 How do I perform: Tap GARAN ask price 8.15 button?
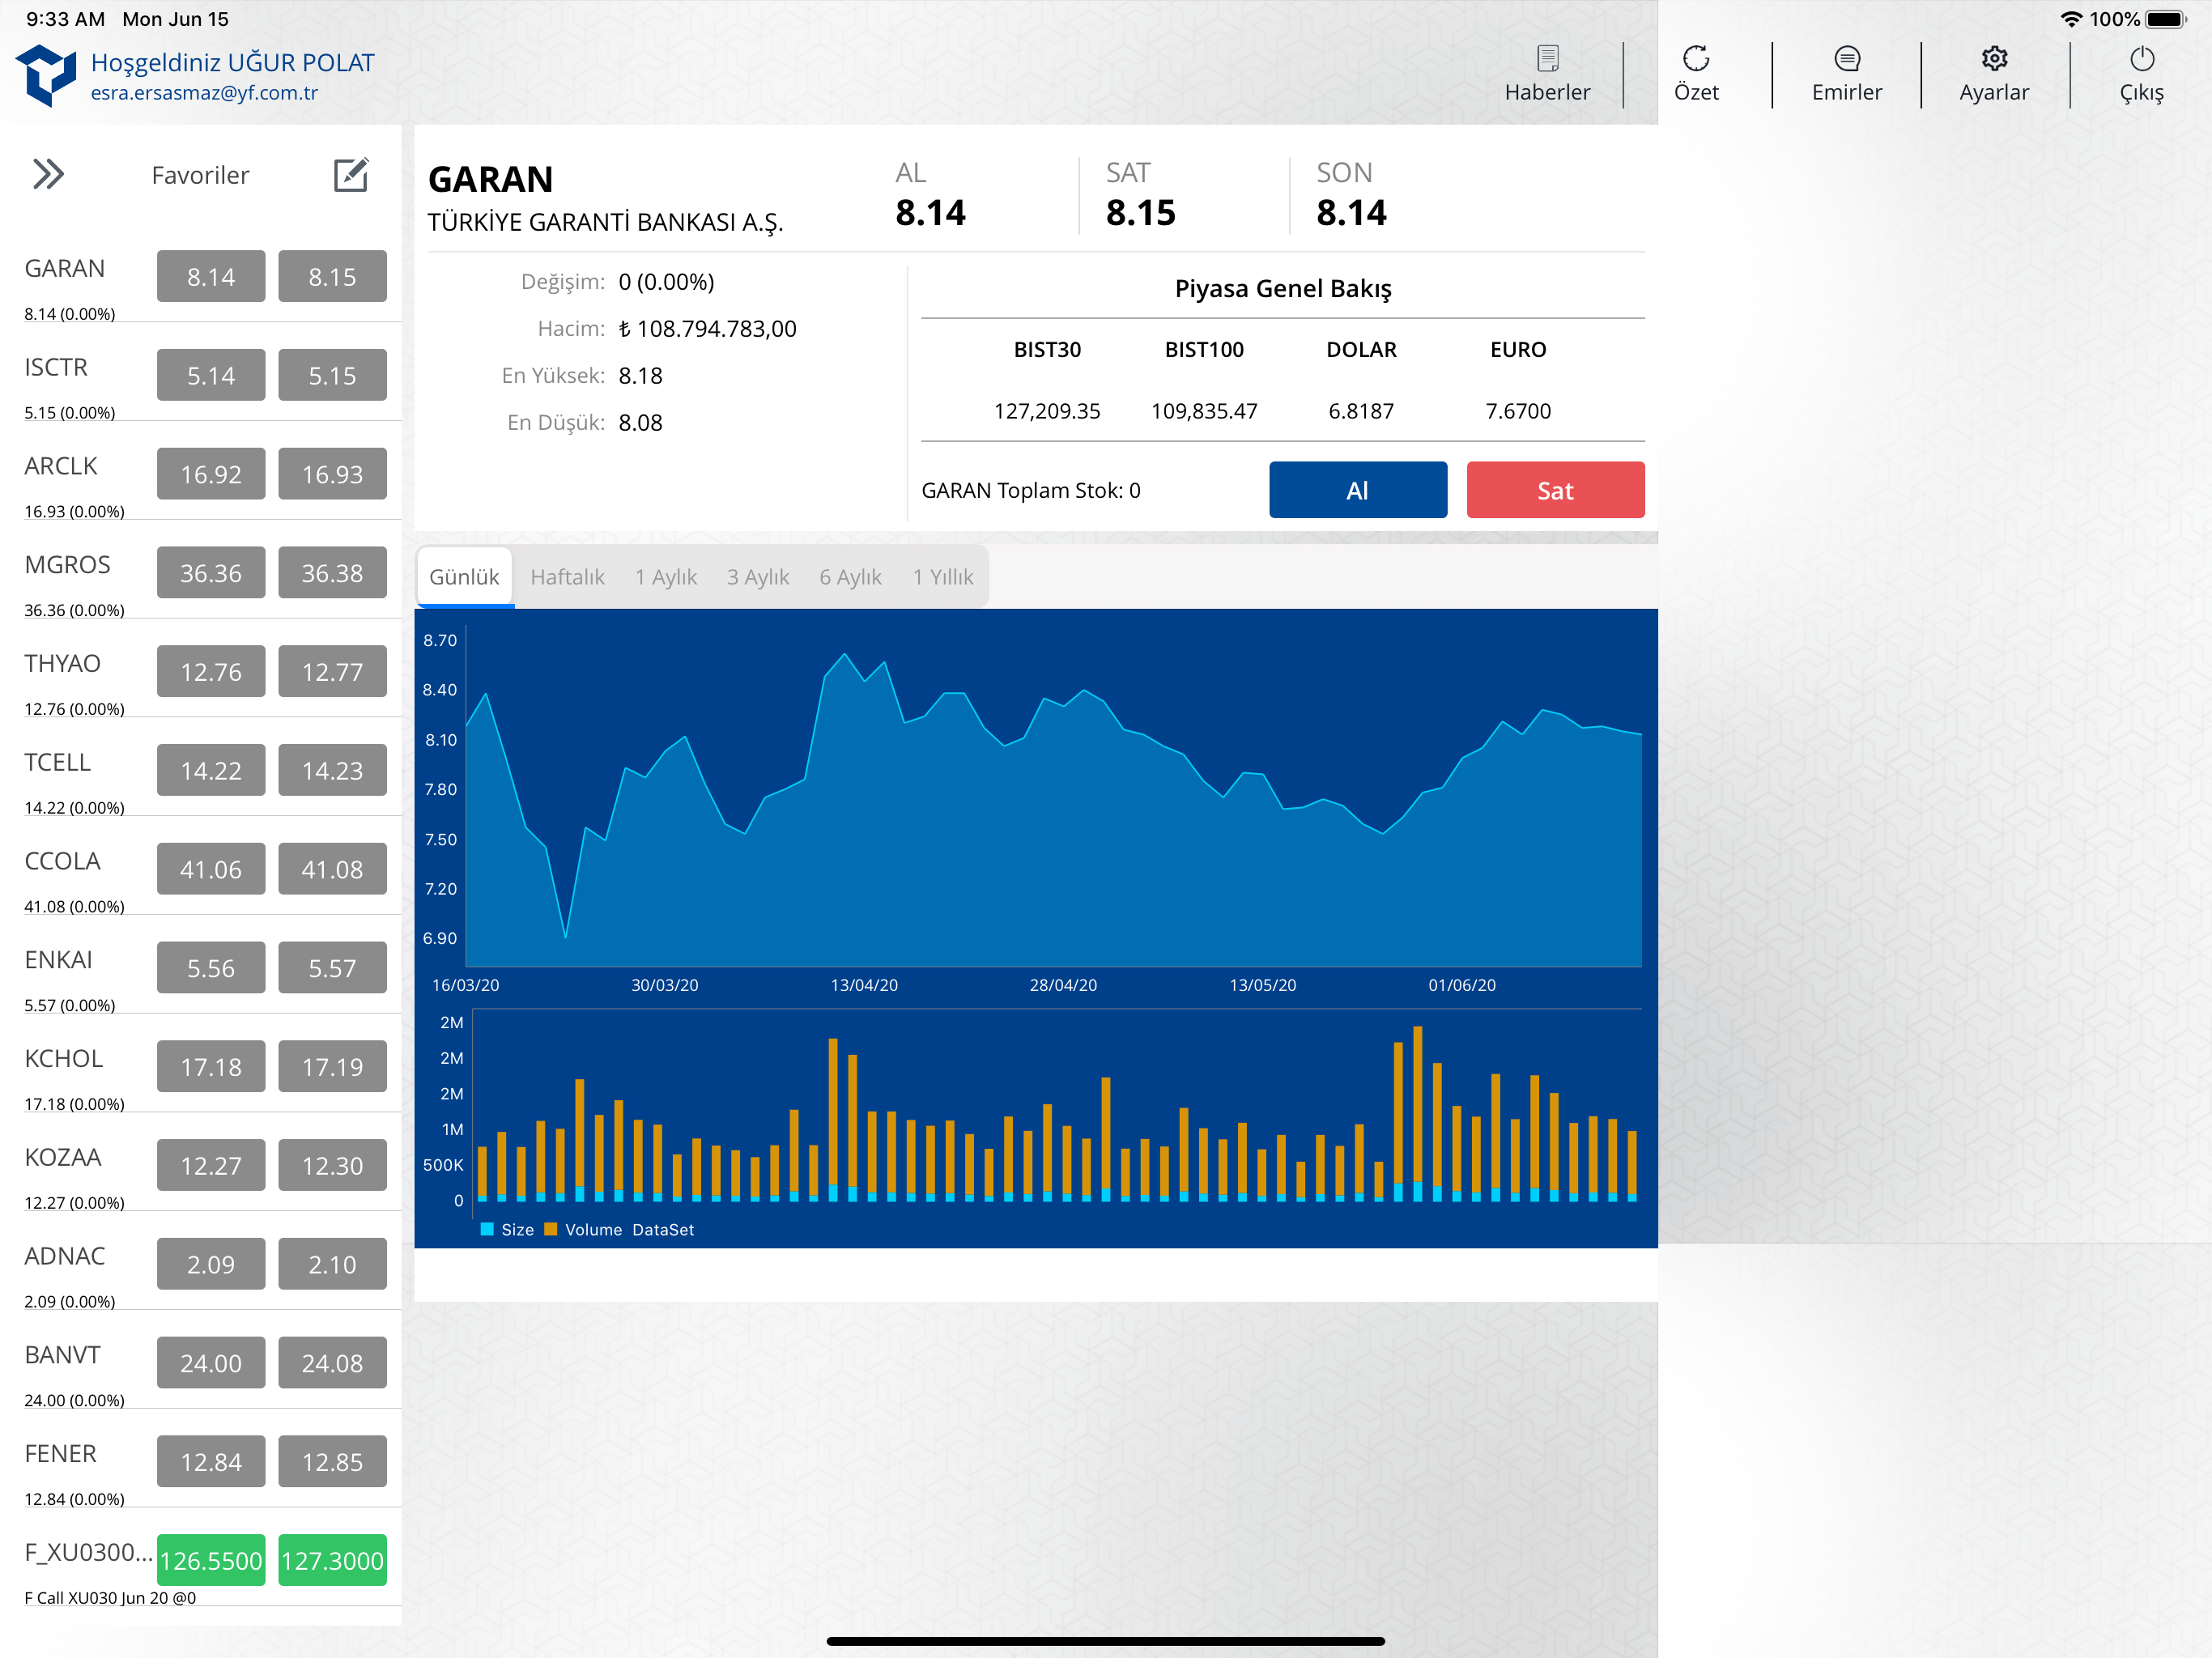point(332,276)
